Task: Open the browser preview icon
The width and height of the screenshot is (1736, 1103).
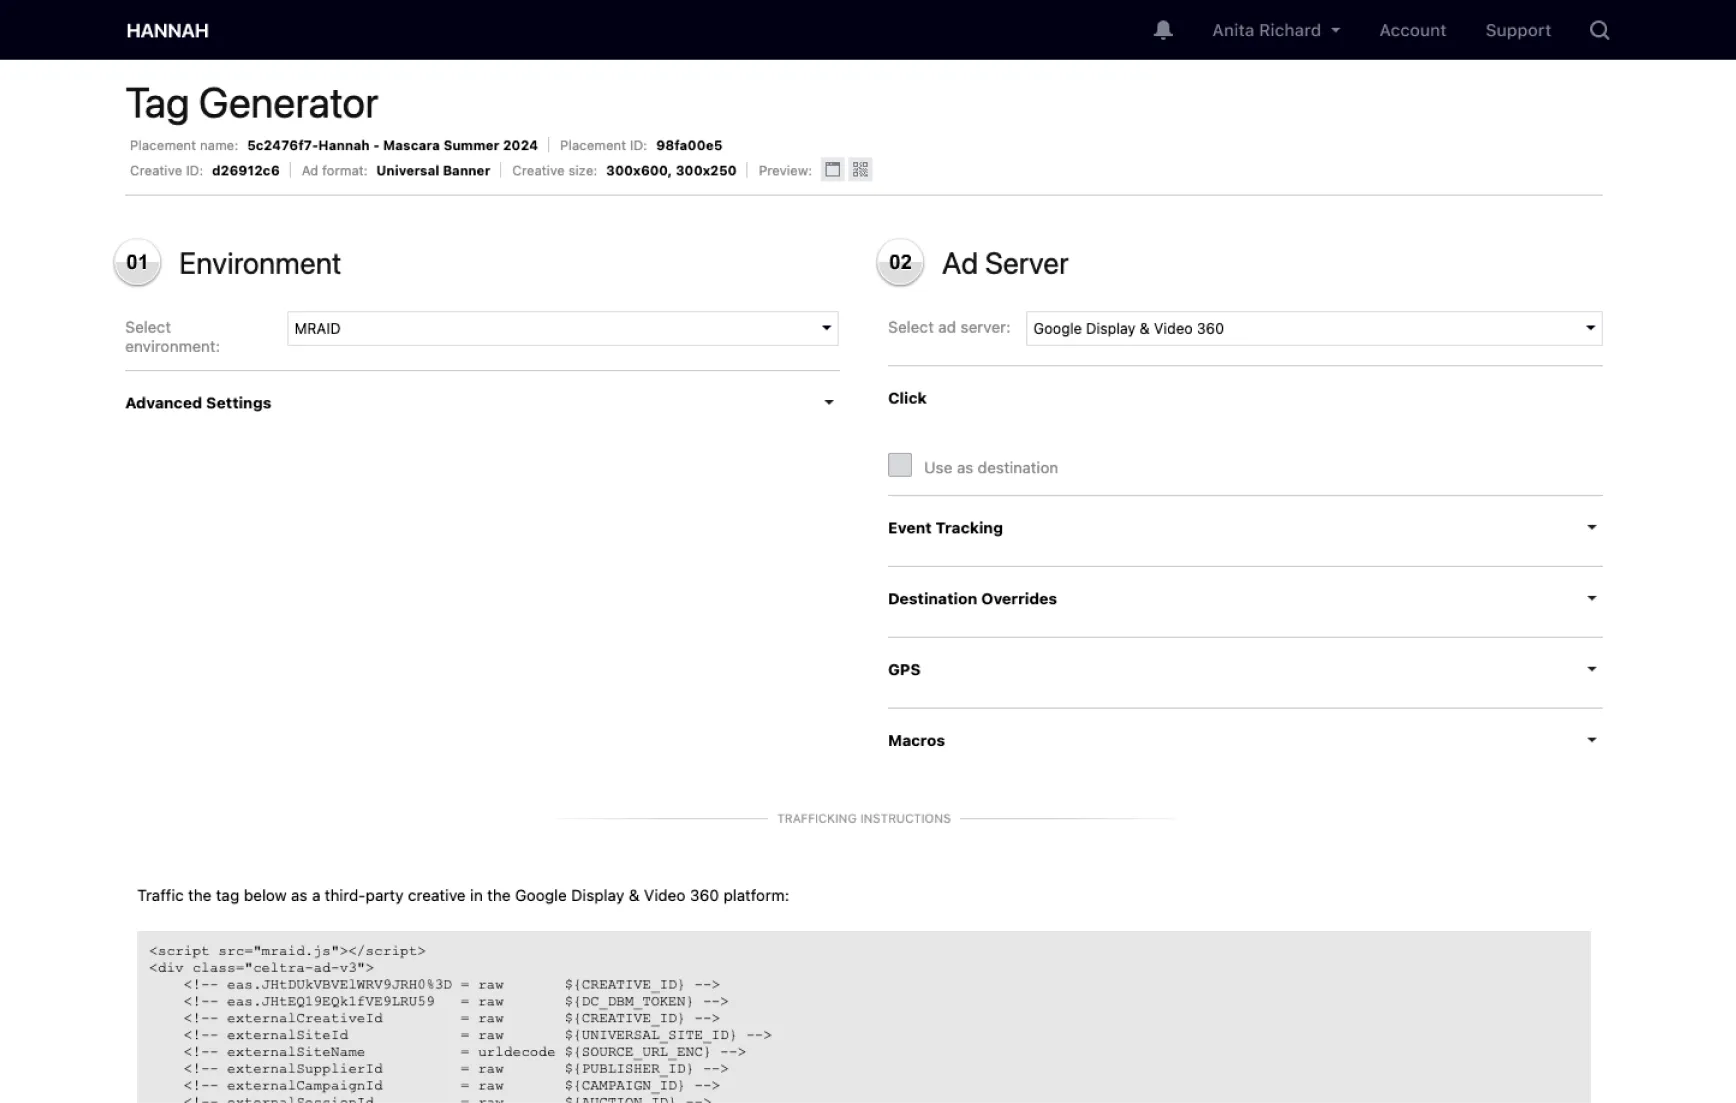Action: tap(832, 170)
